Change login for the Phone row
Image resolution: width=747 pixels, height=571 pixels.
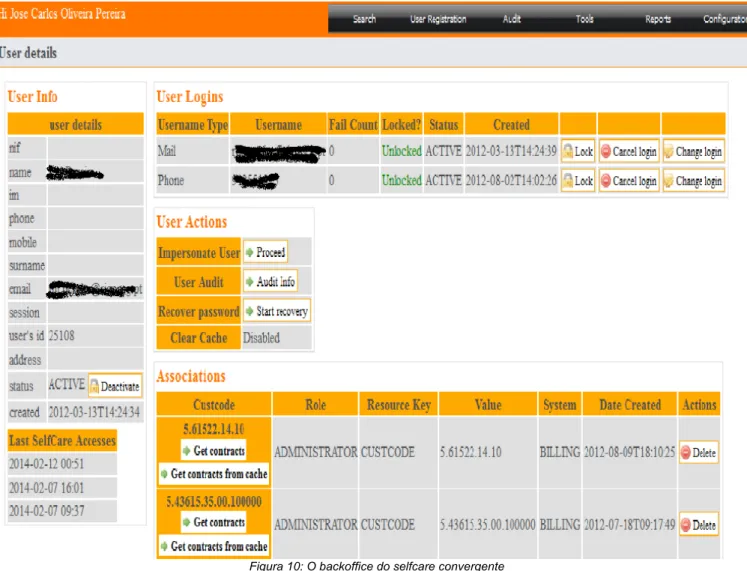pyautogui.click(x=694, y=181)
